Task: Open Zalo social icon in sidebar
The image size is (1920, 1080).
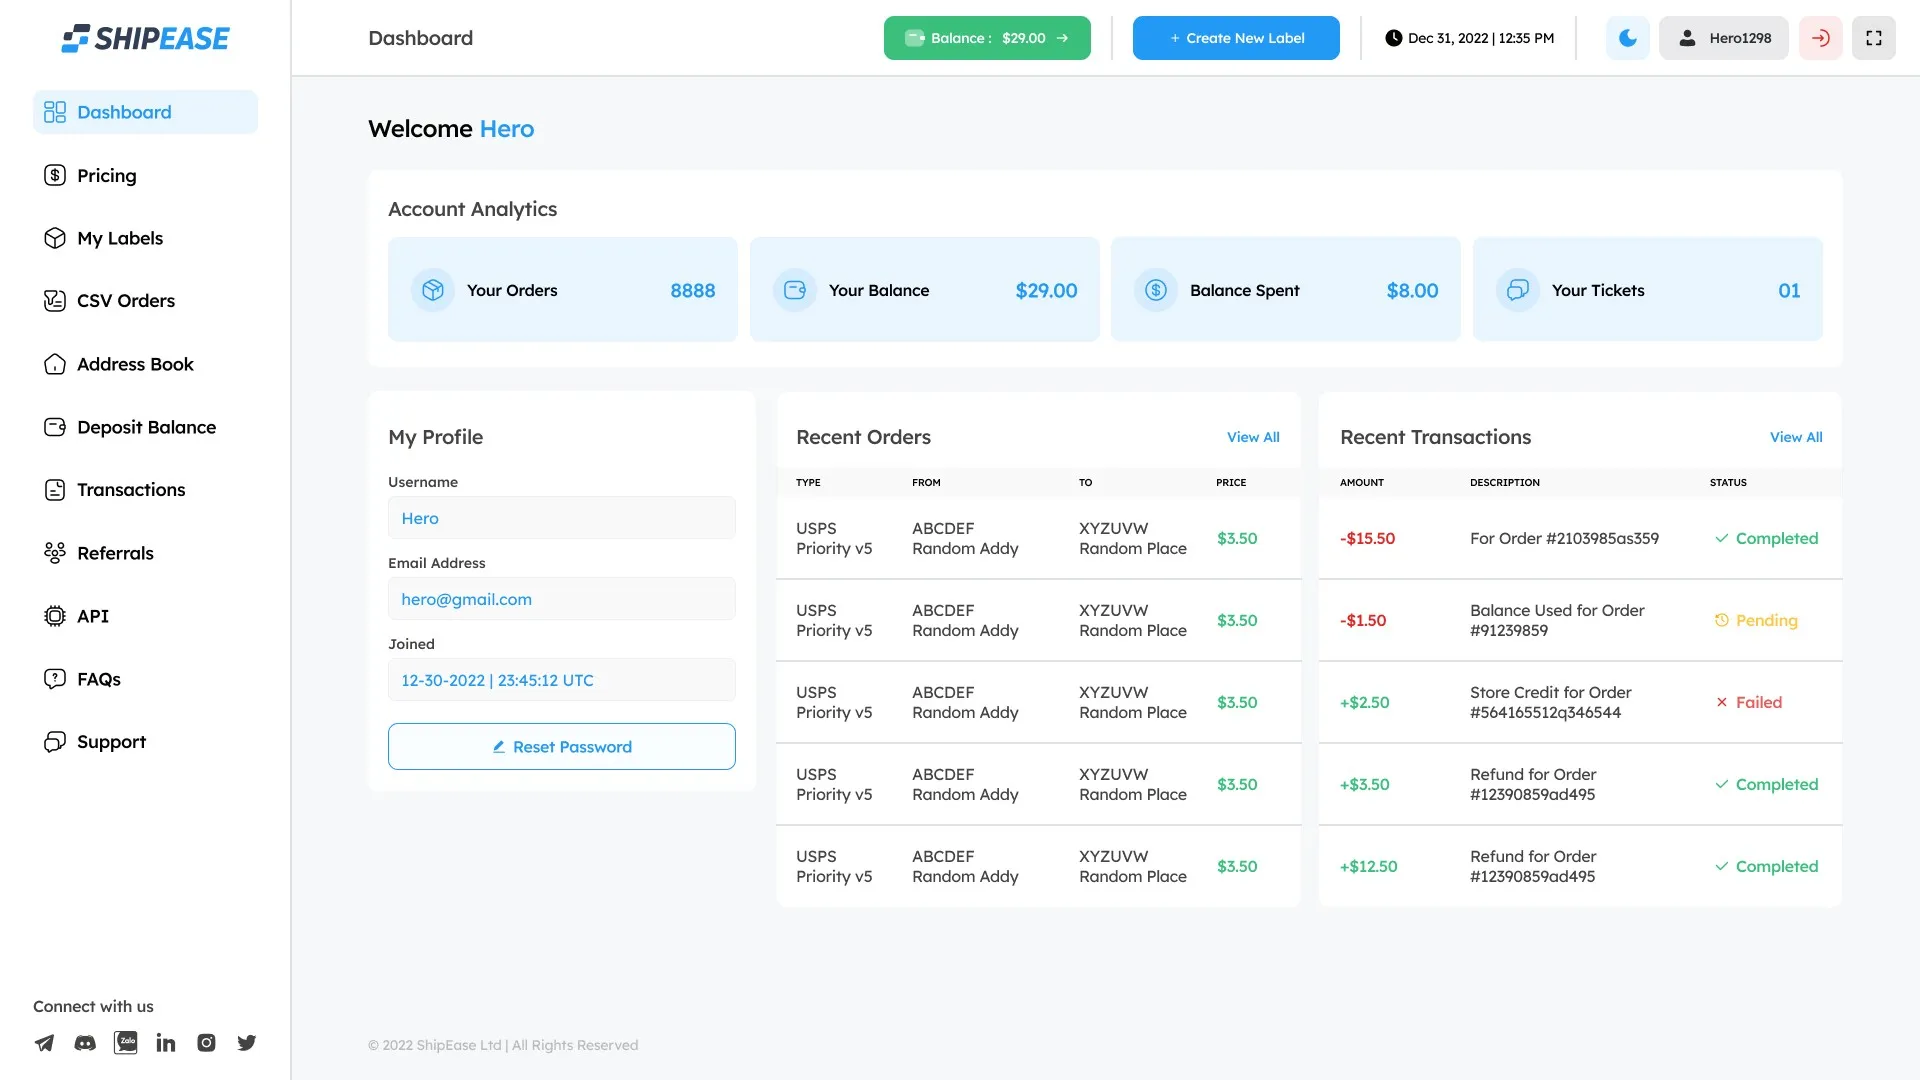Action: (x=126, y=1043)
